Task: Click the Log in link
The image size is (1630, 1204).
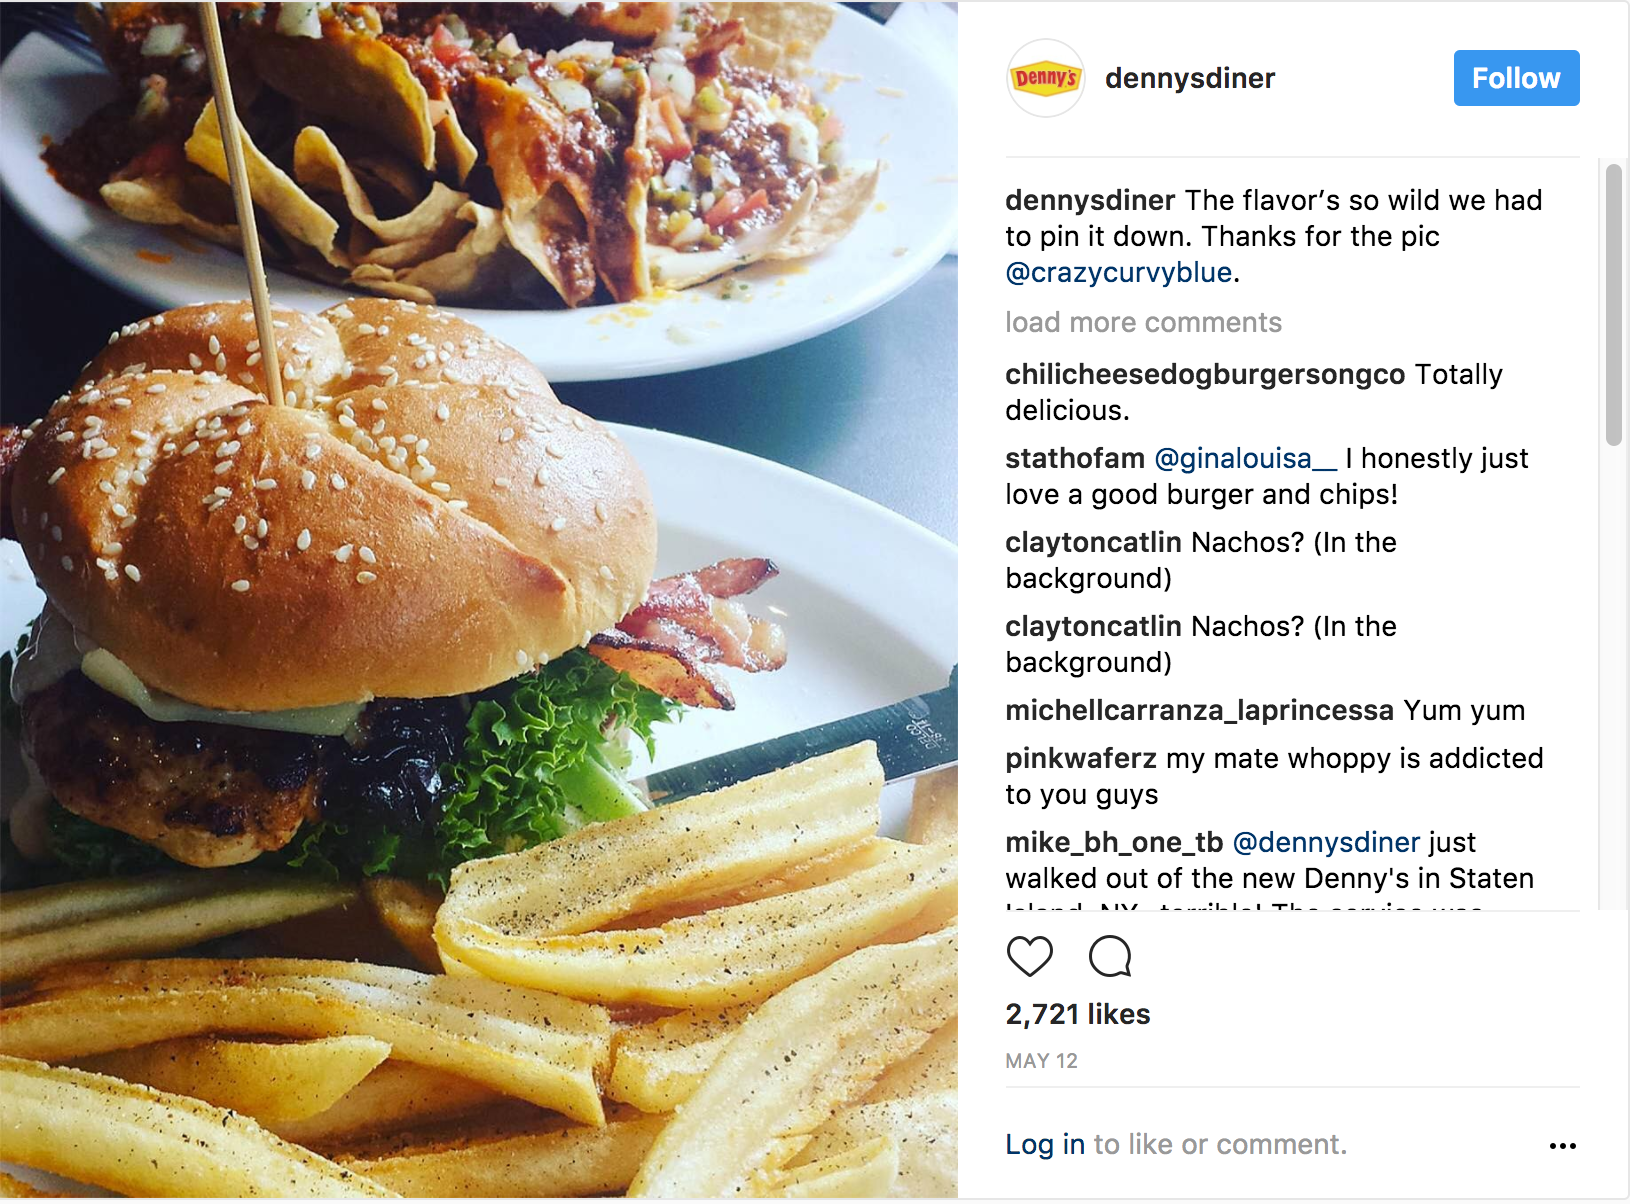Action: click(x=1045, y=1144)
